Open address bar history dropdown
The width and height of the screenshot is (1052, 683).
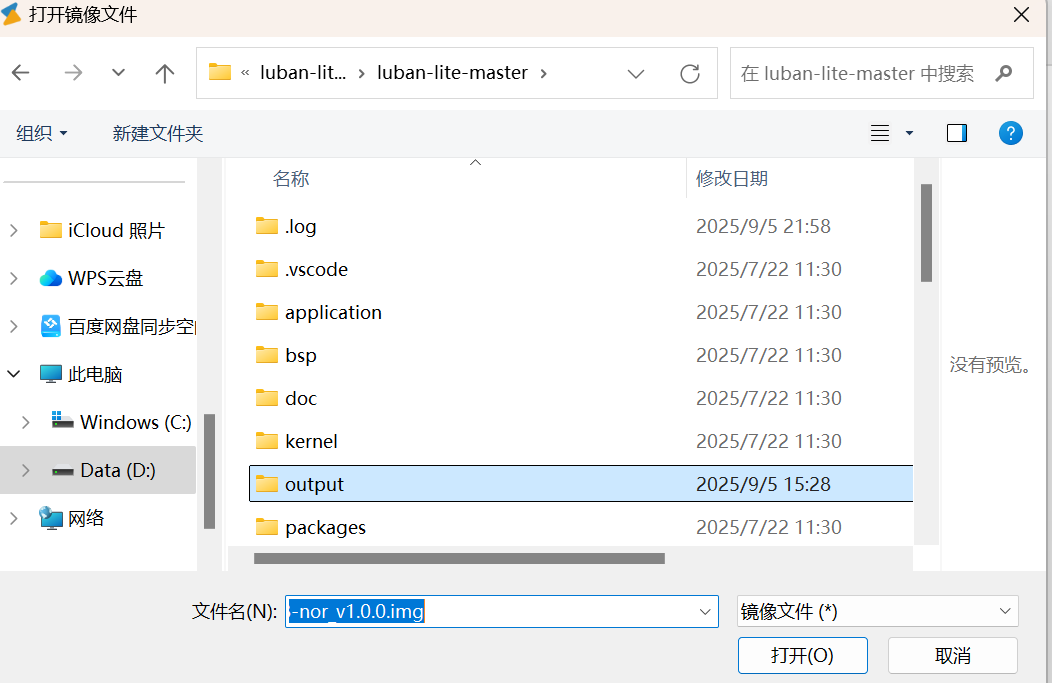pos(636,73)
